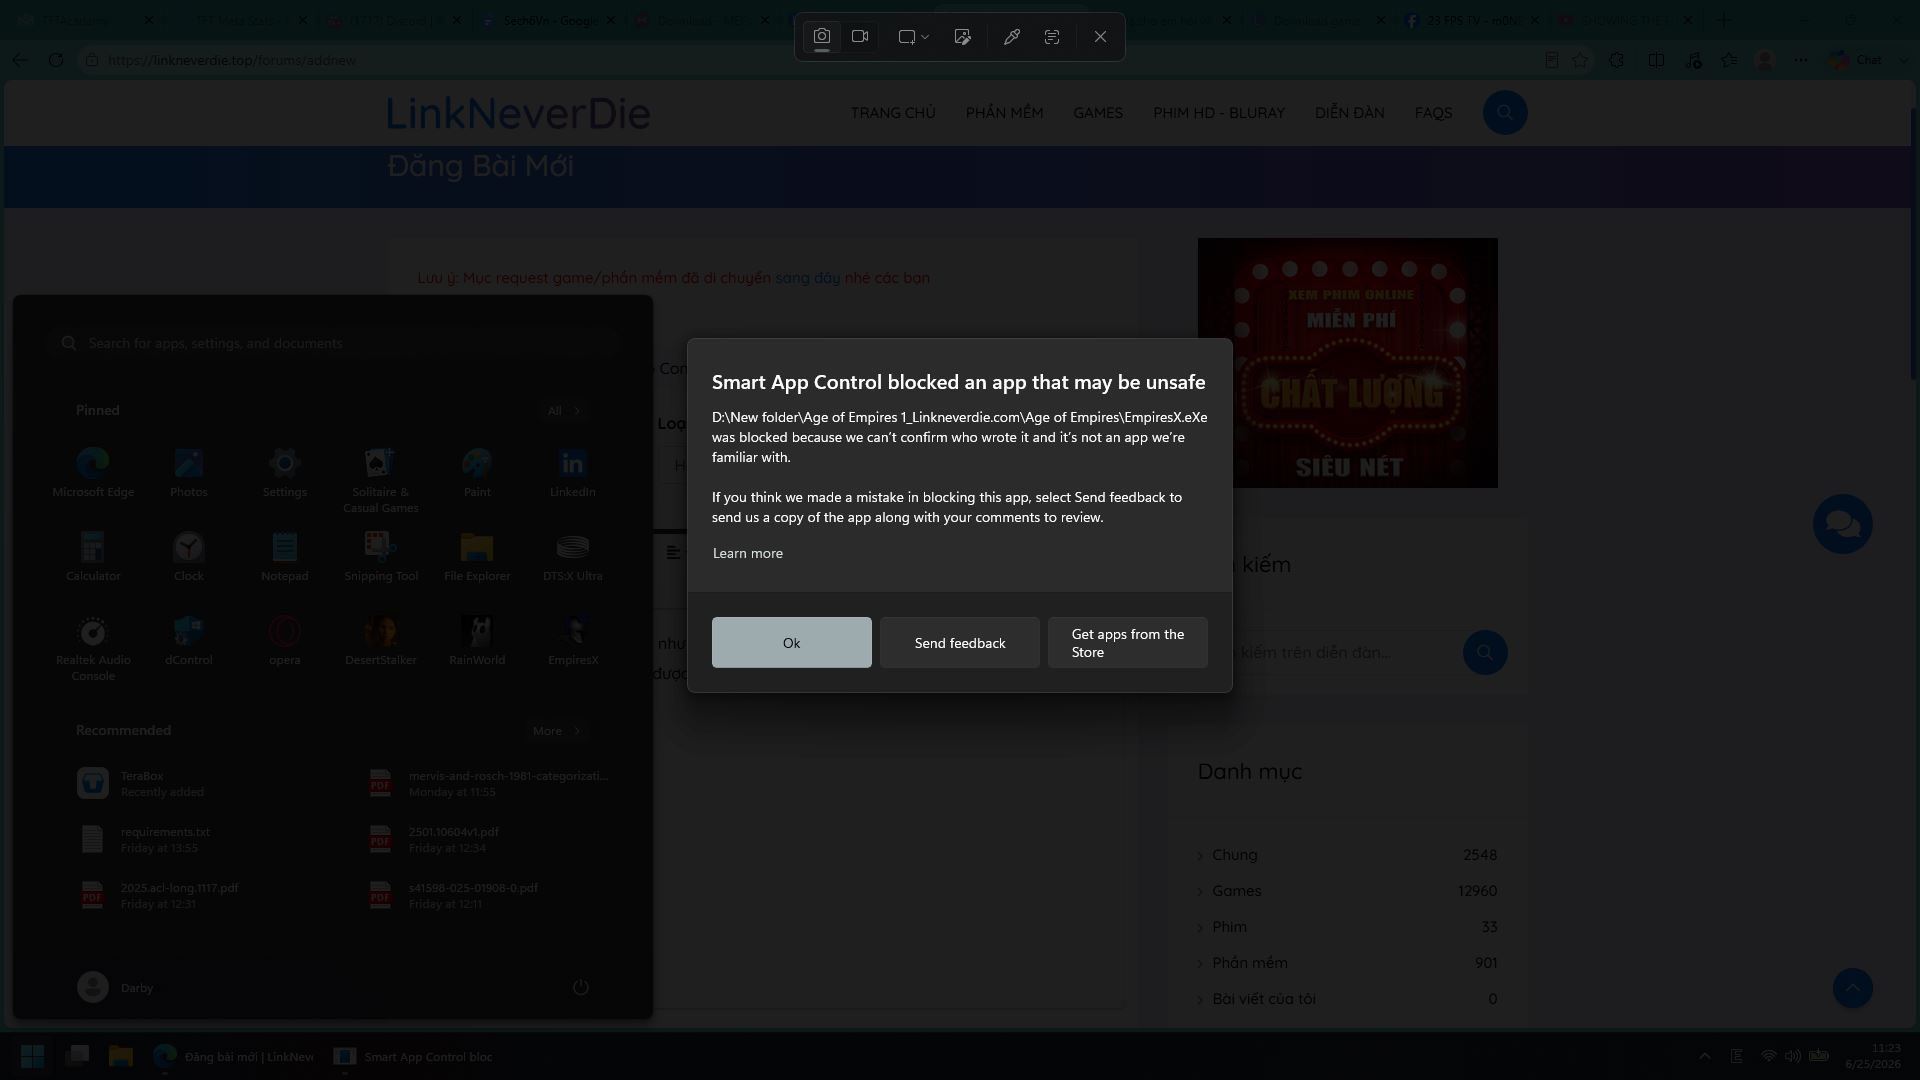This screenshot has height=1080, width=1920.
Task: Launch the pinned Clock app
Action: 189,557
